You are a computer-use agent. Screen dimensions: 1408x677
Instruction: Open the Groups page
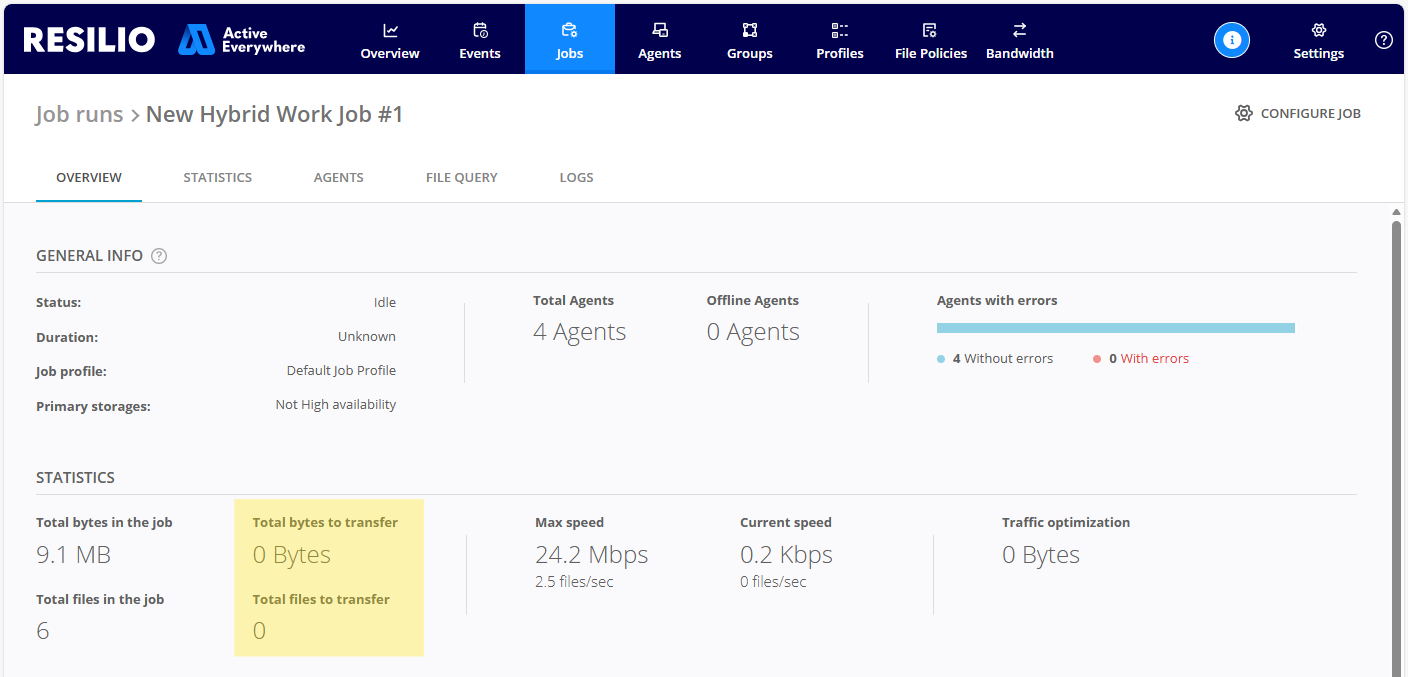(x=750, y=40)
